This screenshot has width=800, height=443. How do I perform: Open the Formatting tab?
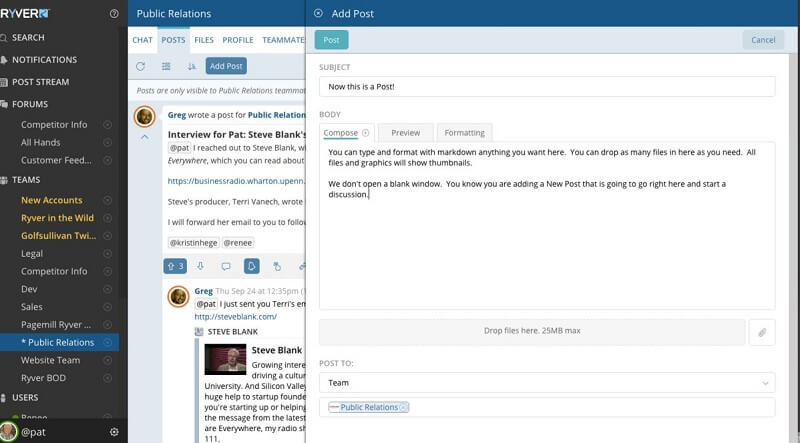pos(464,133)
